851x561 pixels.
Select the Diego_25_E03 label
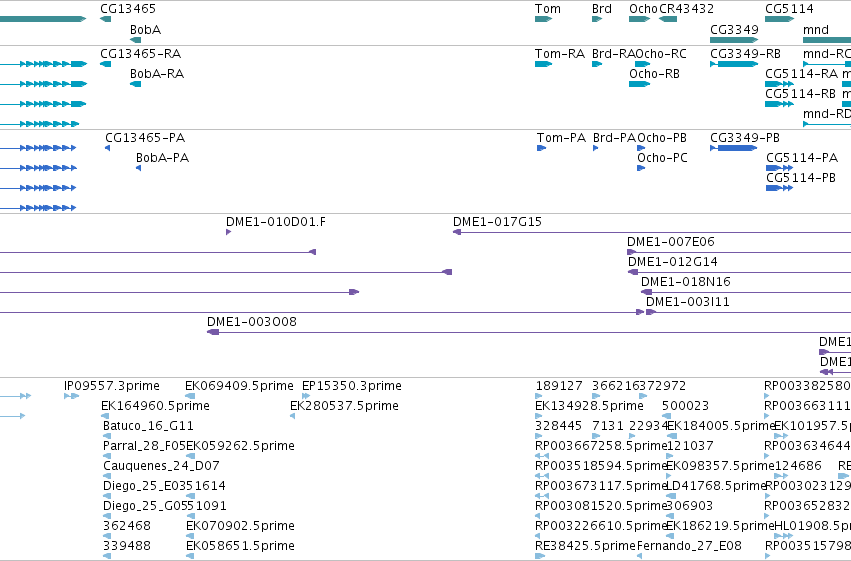[x=144, y=487]
